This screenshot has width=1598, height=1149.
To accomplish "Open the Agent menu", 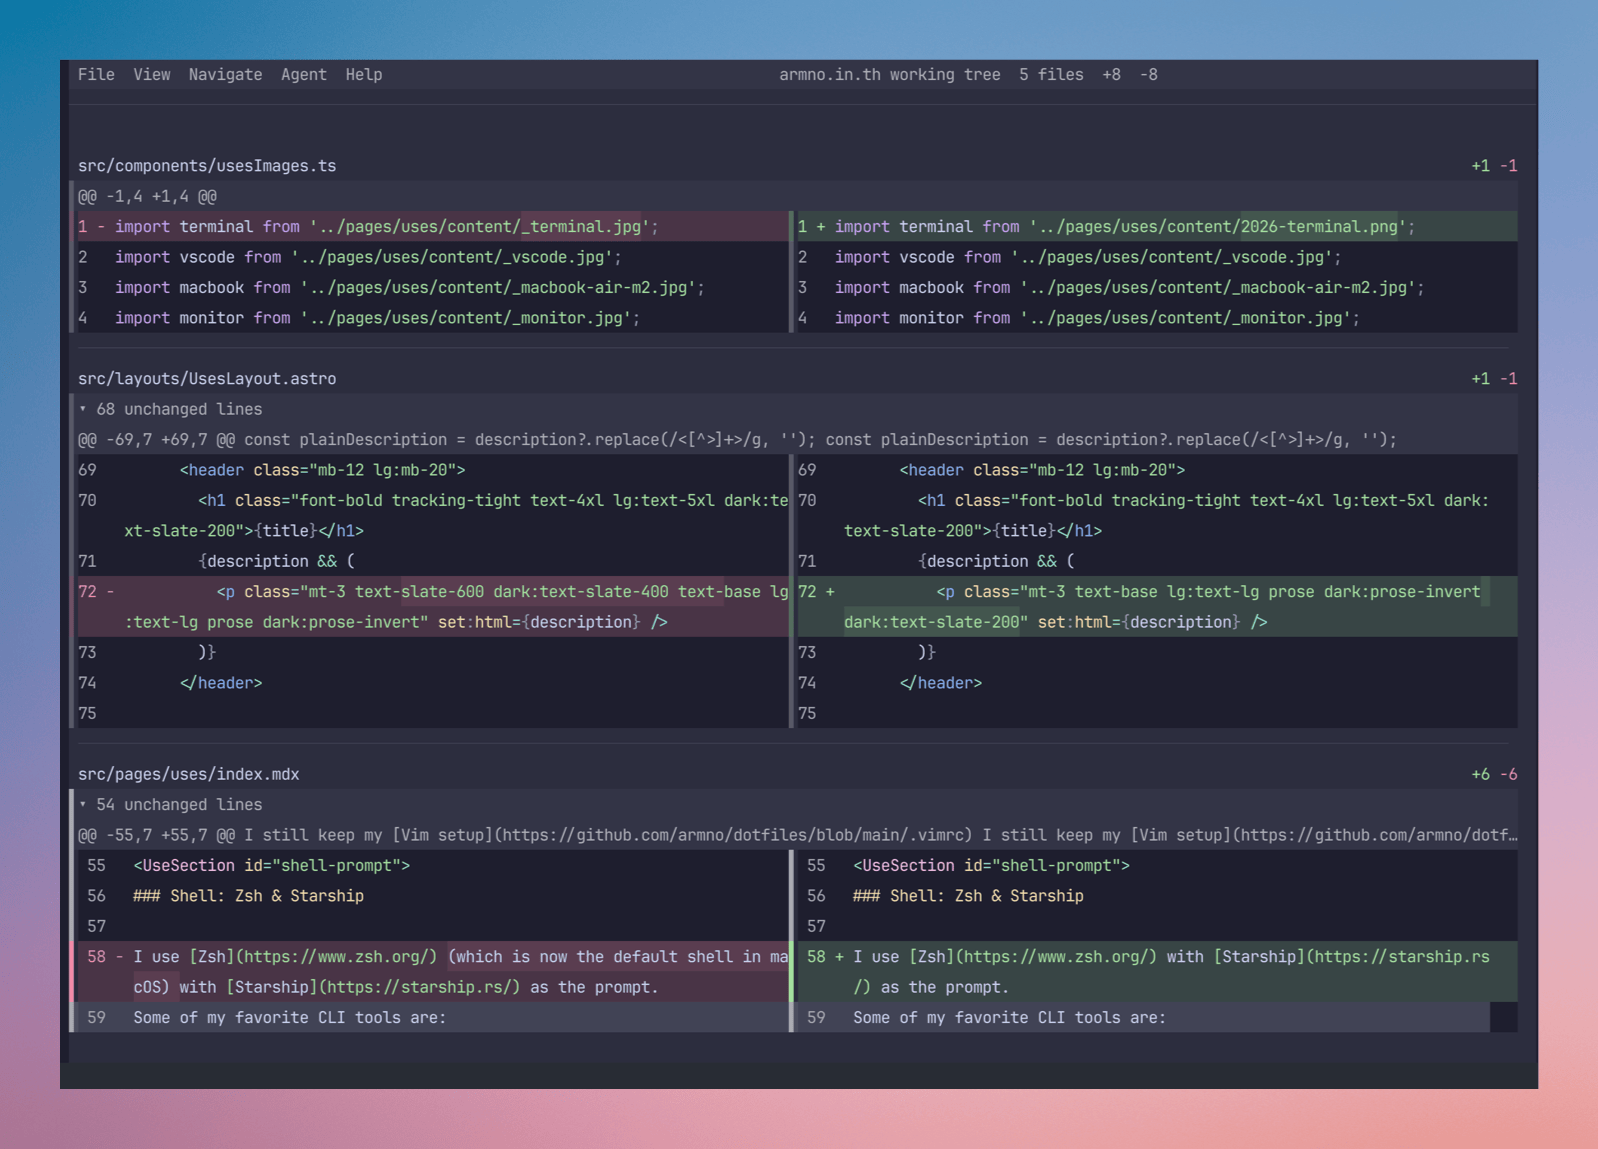I will 303,75.
